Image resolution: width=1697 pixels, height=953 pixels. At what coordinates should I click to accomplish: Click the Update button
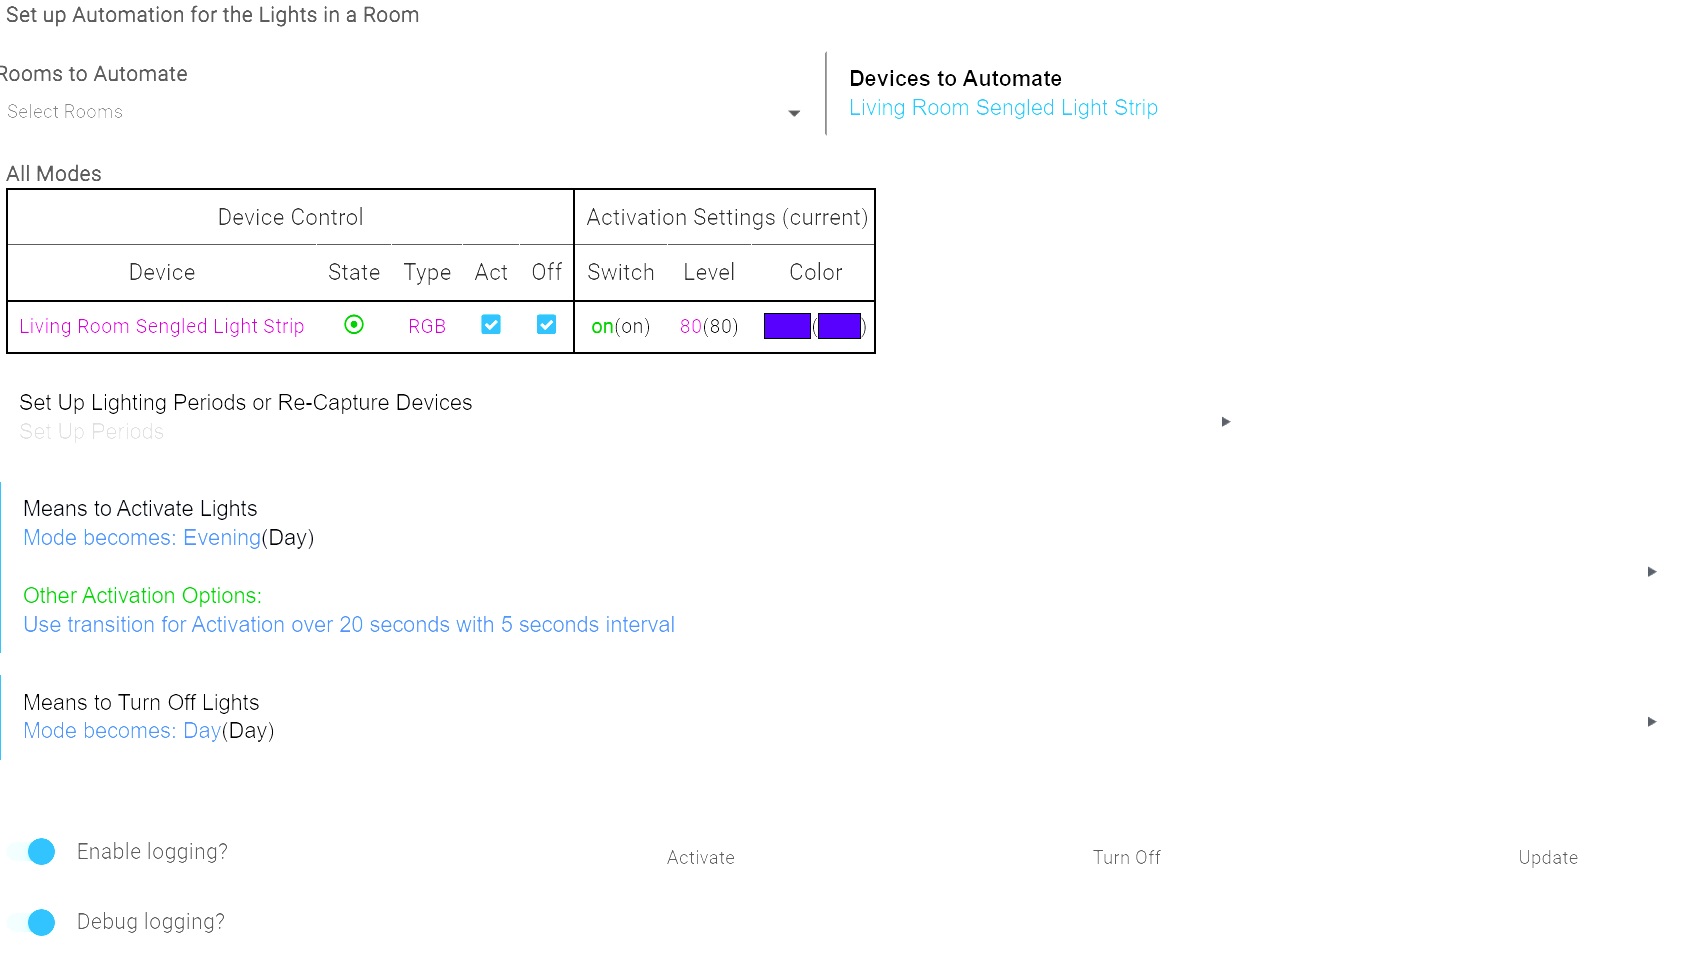click(1547, 858)
